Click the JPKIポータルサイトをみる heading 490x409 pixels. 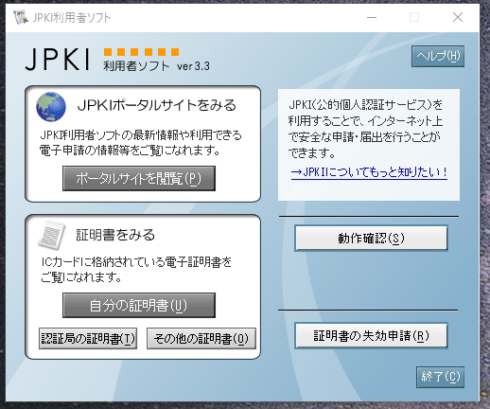pos(156,105)
